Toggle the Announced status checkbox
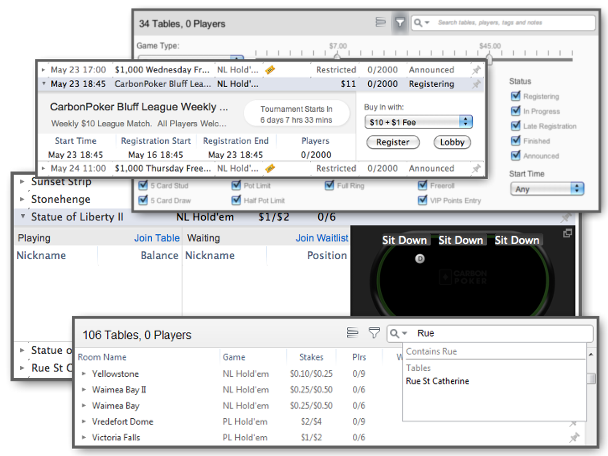This screenshot has height=456, width=608. (x=515, y=156)
